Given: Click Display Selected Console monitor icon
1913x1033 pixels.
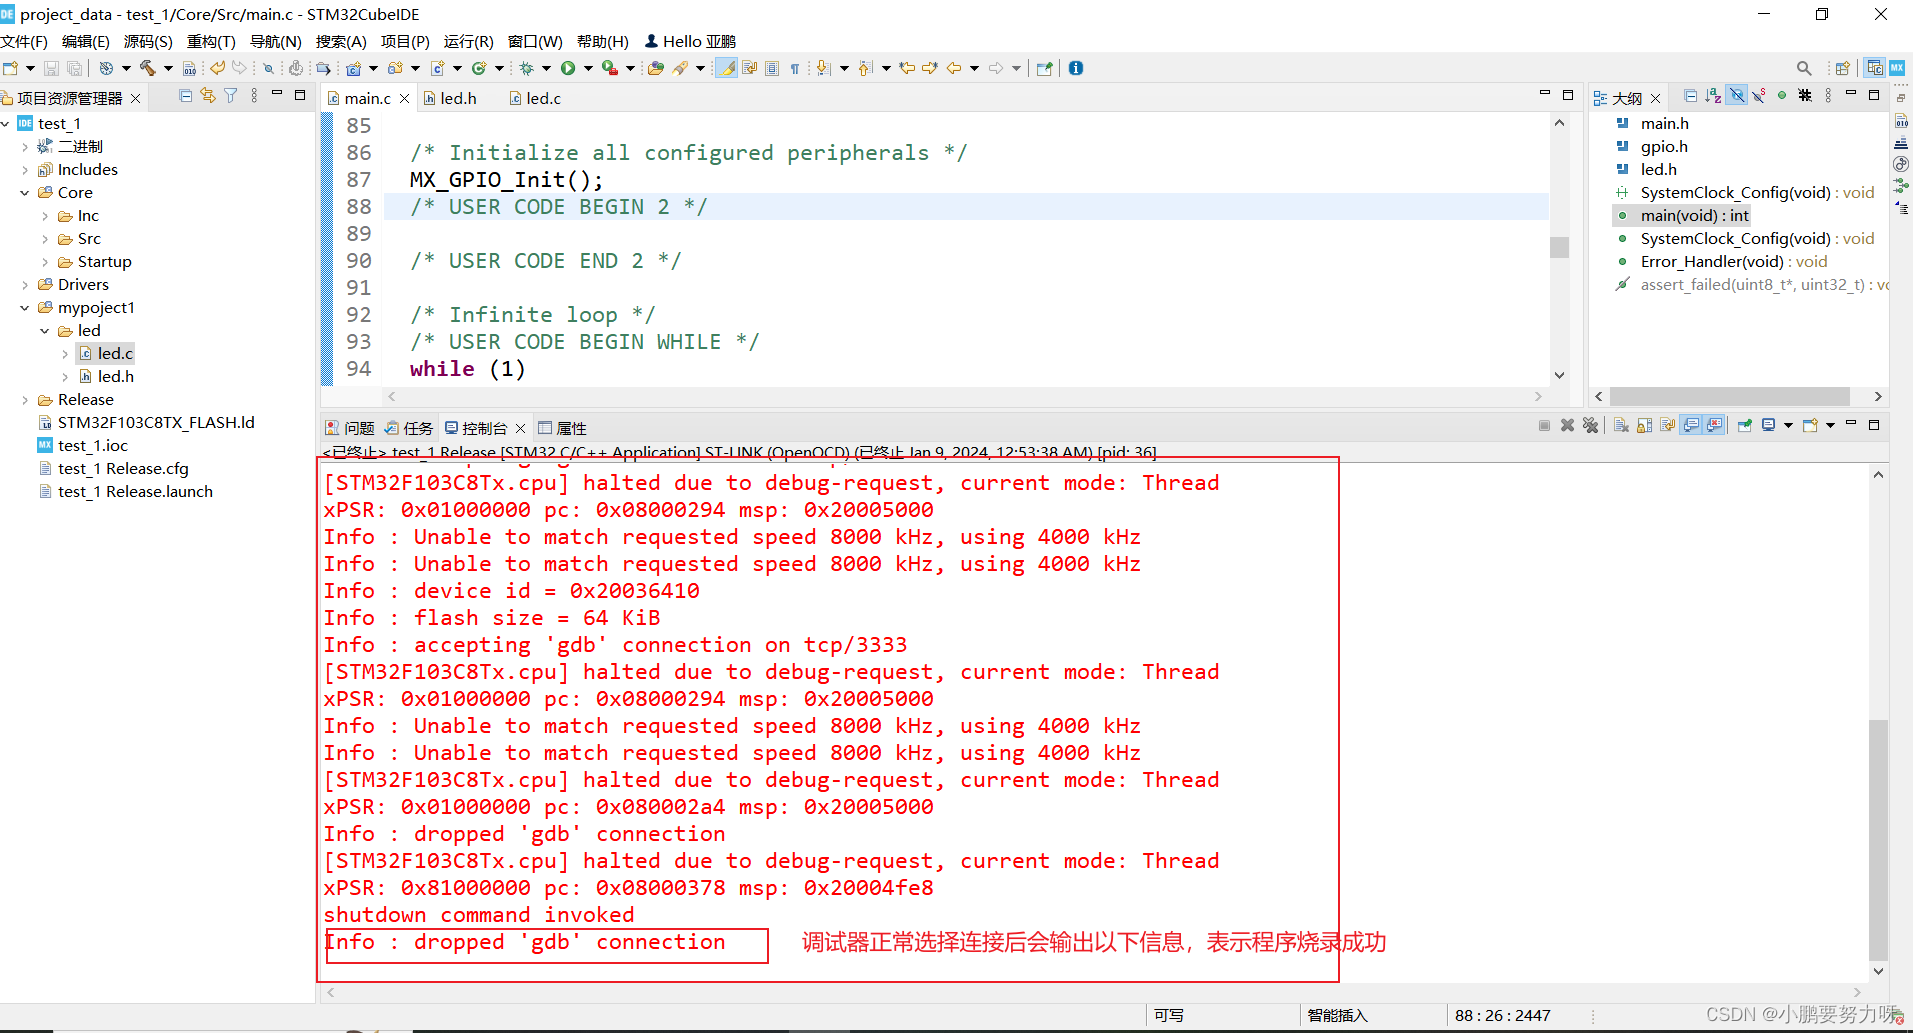Looking at the screenshot, I should click(x=1768, y=425).
